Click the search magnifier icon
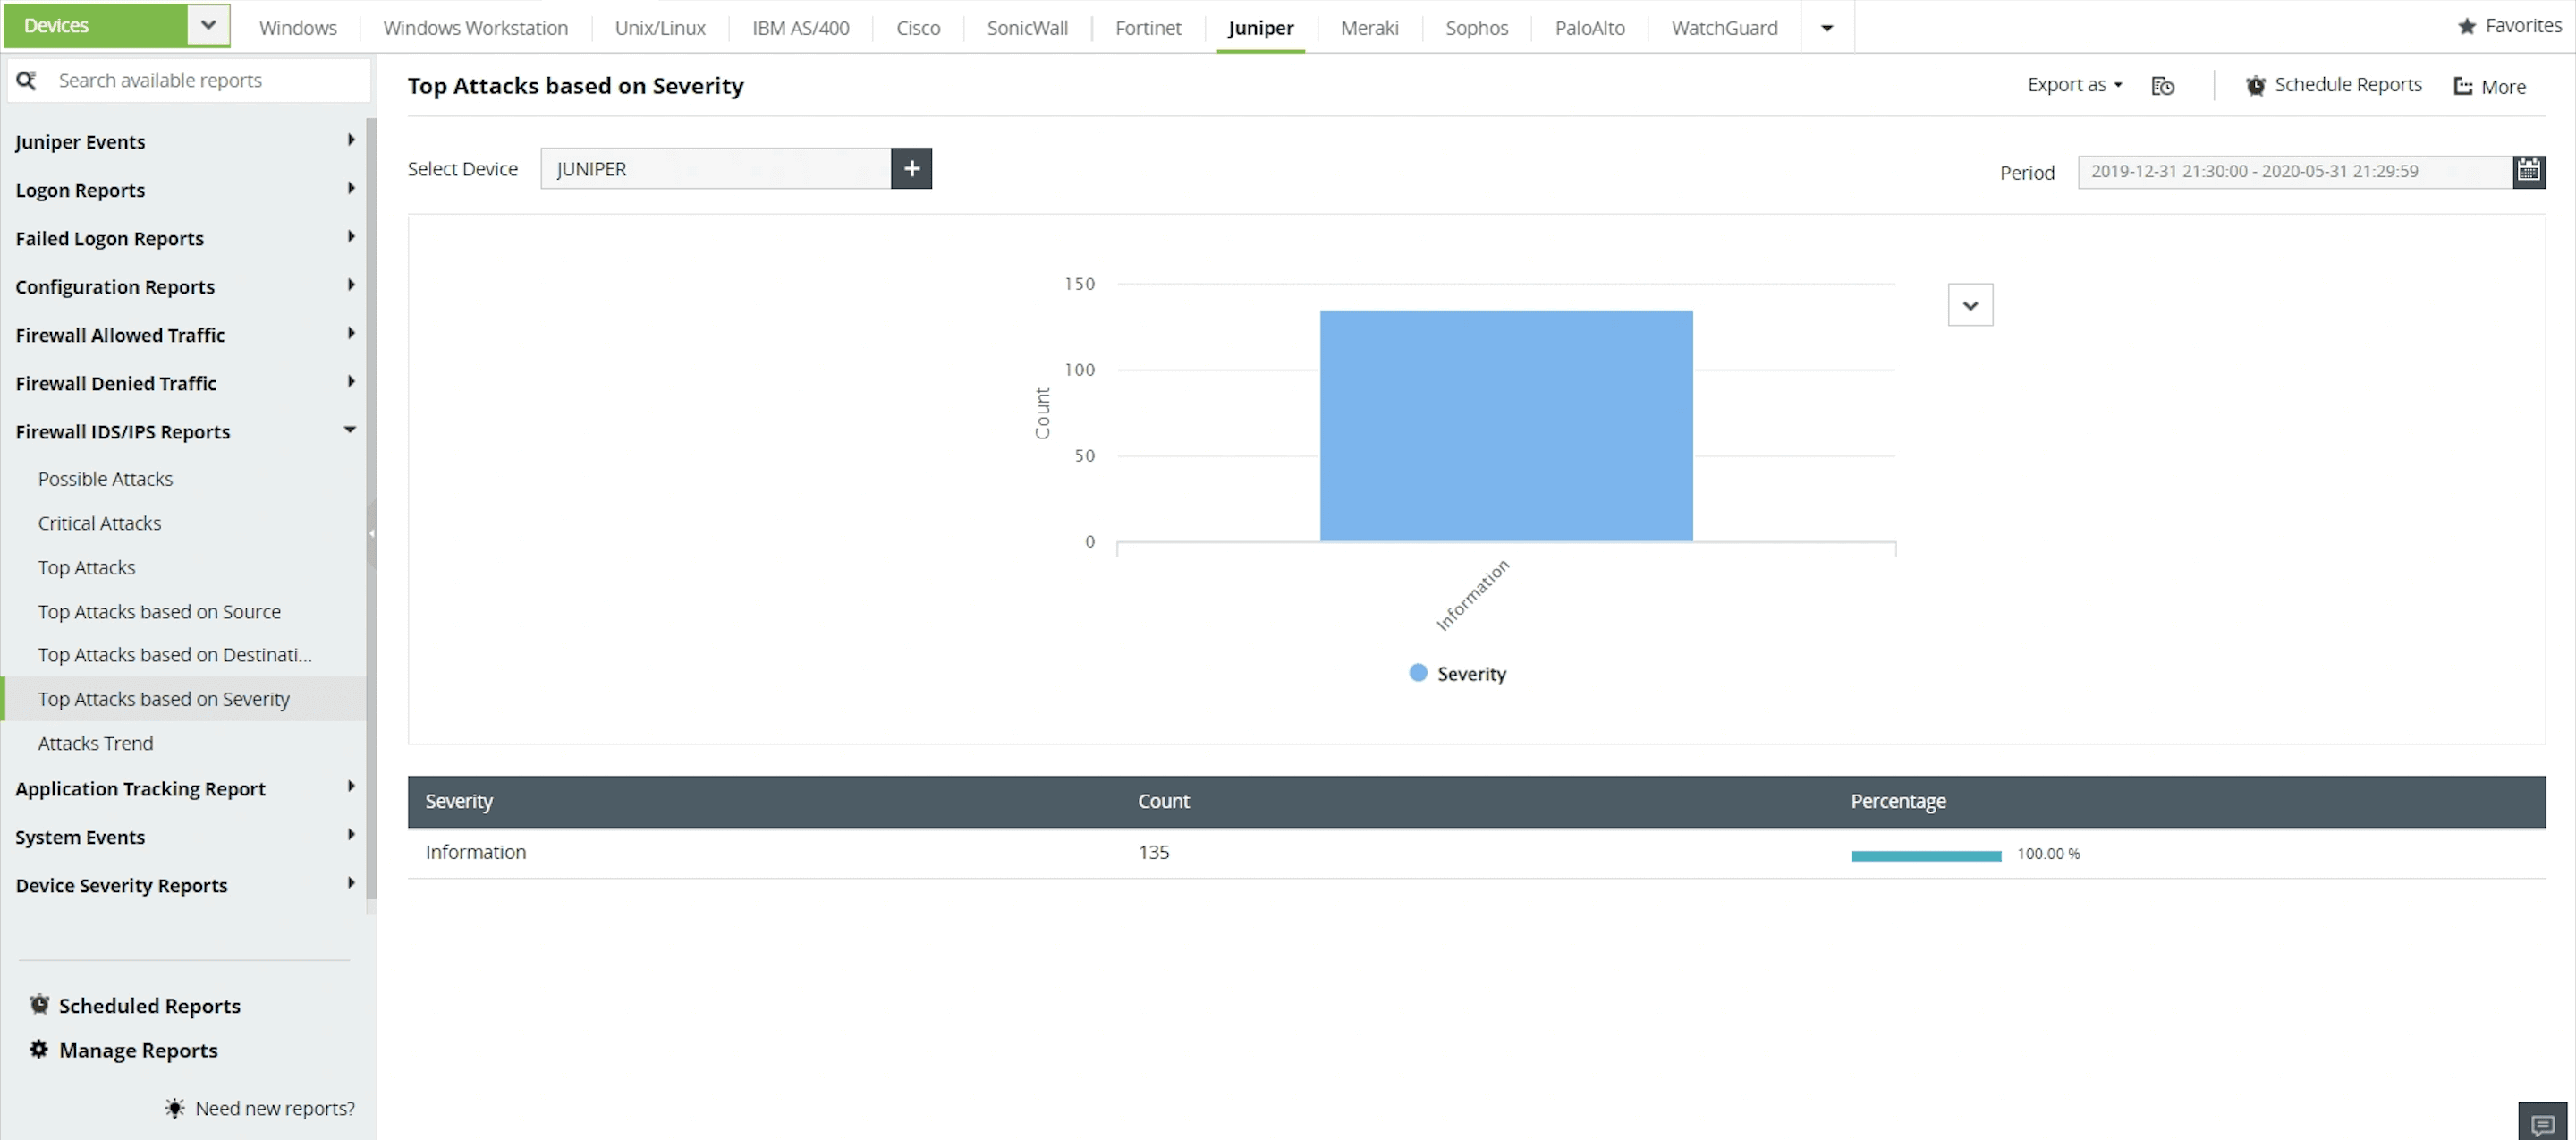Viewport: 2576px width, 1140px height. [26, 80]
